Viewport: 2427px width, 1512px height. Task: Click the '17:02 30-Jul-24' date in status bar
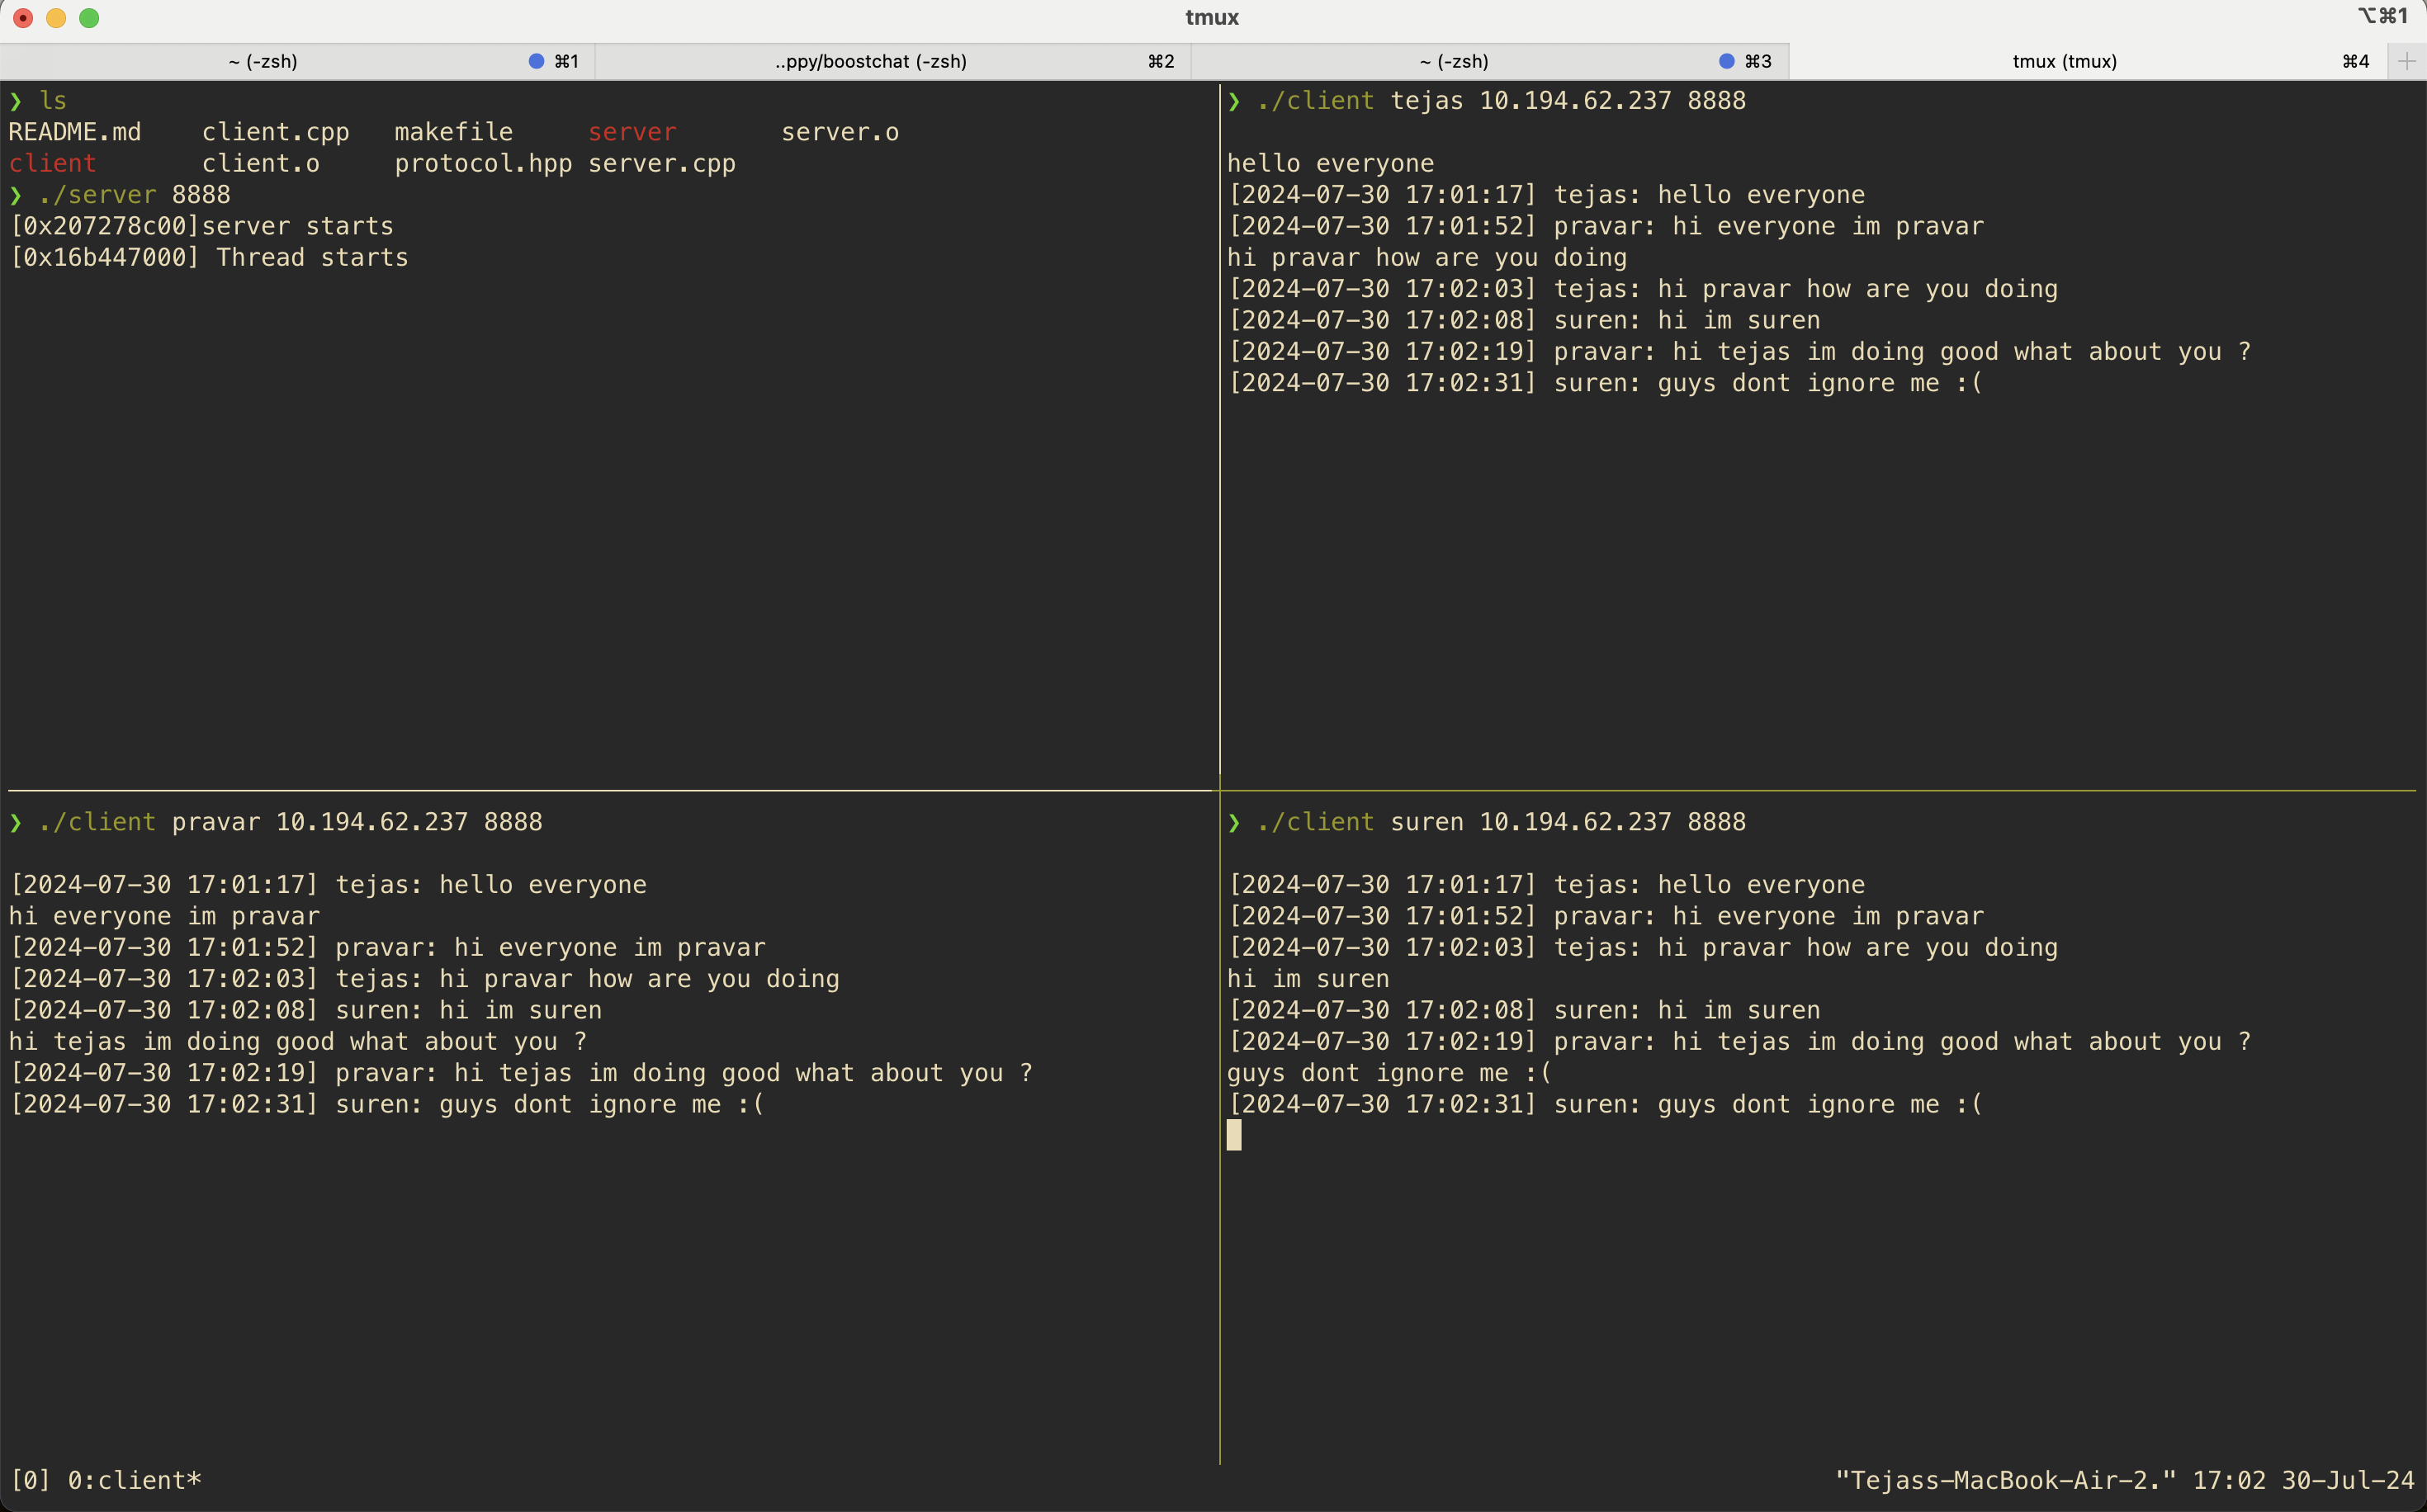click(2304, 1480)
